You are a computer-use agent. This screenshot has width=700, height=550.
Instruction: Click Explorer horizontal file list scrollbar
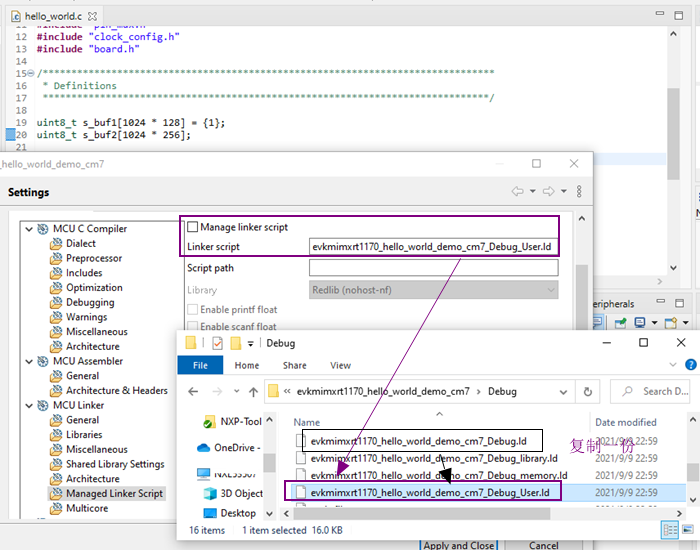click(422, 514)
